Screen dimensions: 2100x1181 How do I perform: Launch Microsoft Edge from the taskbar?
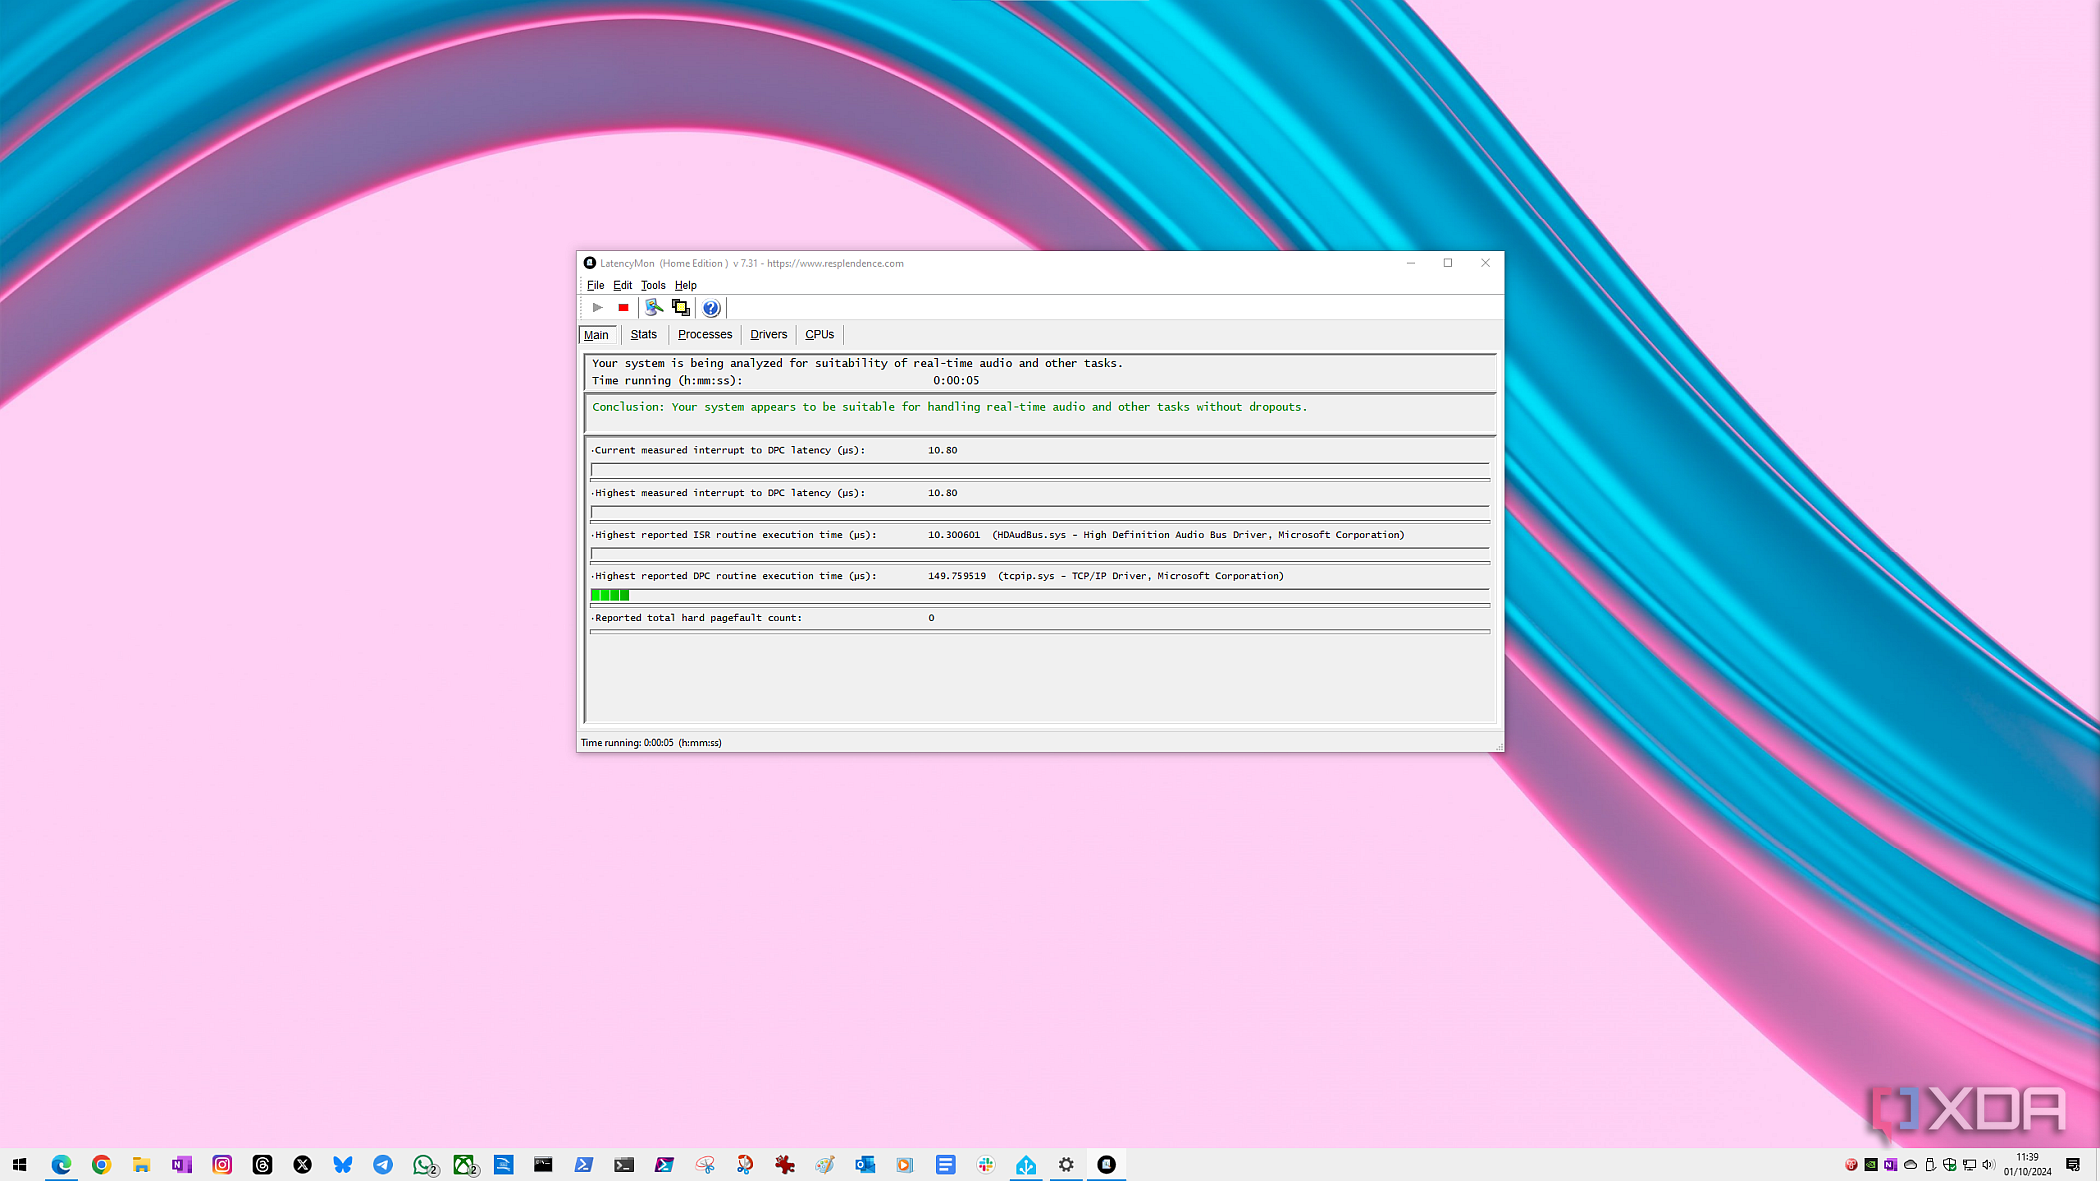click(x=63, y=1164)
